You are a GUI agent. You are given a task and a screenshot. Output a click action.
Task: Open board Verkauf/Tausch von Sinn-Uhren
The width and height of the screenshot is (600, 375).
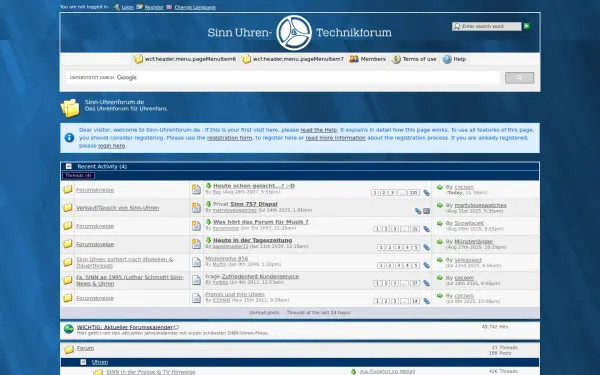117,208
